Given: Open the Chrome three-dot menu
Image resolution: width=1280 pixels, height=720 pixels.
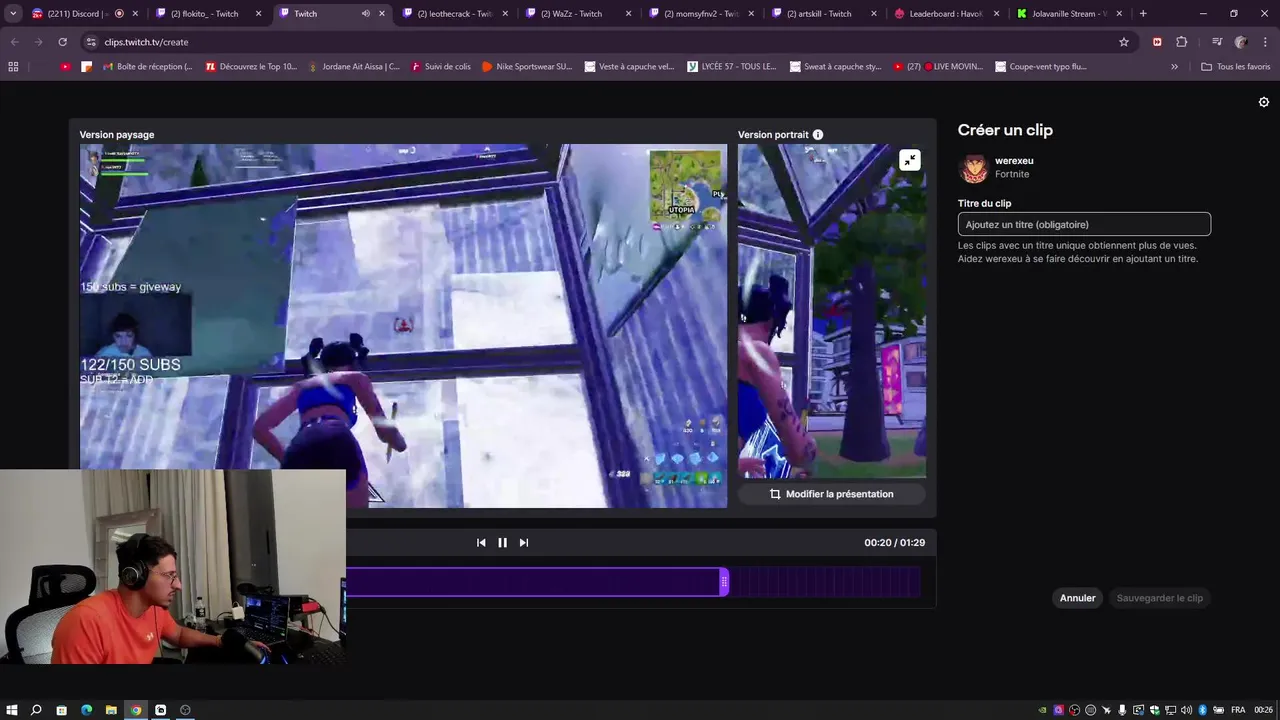Looking at the screenshot, I should tap(1265, 42).
